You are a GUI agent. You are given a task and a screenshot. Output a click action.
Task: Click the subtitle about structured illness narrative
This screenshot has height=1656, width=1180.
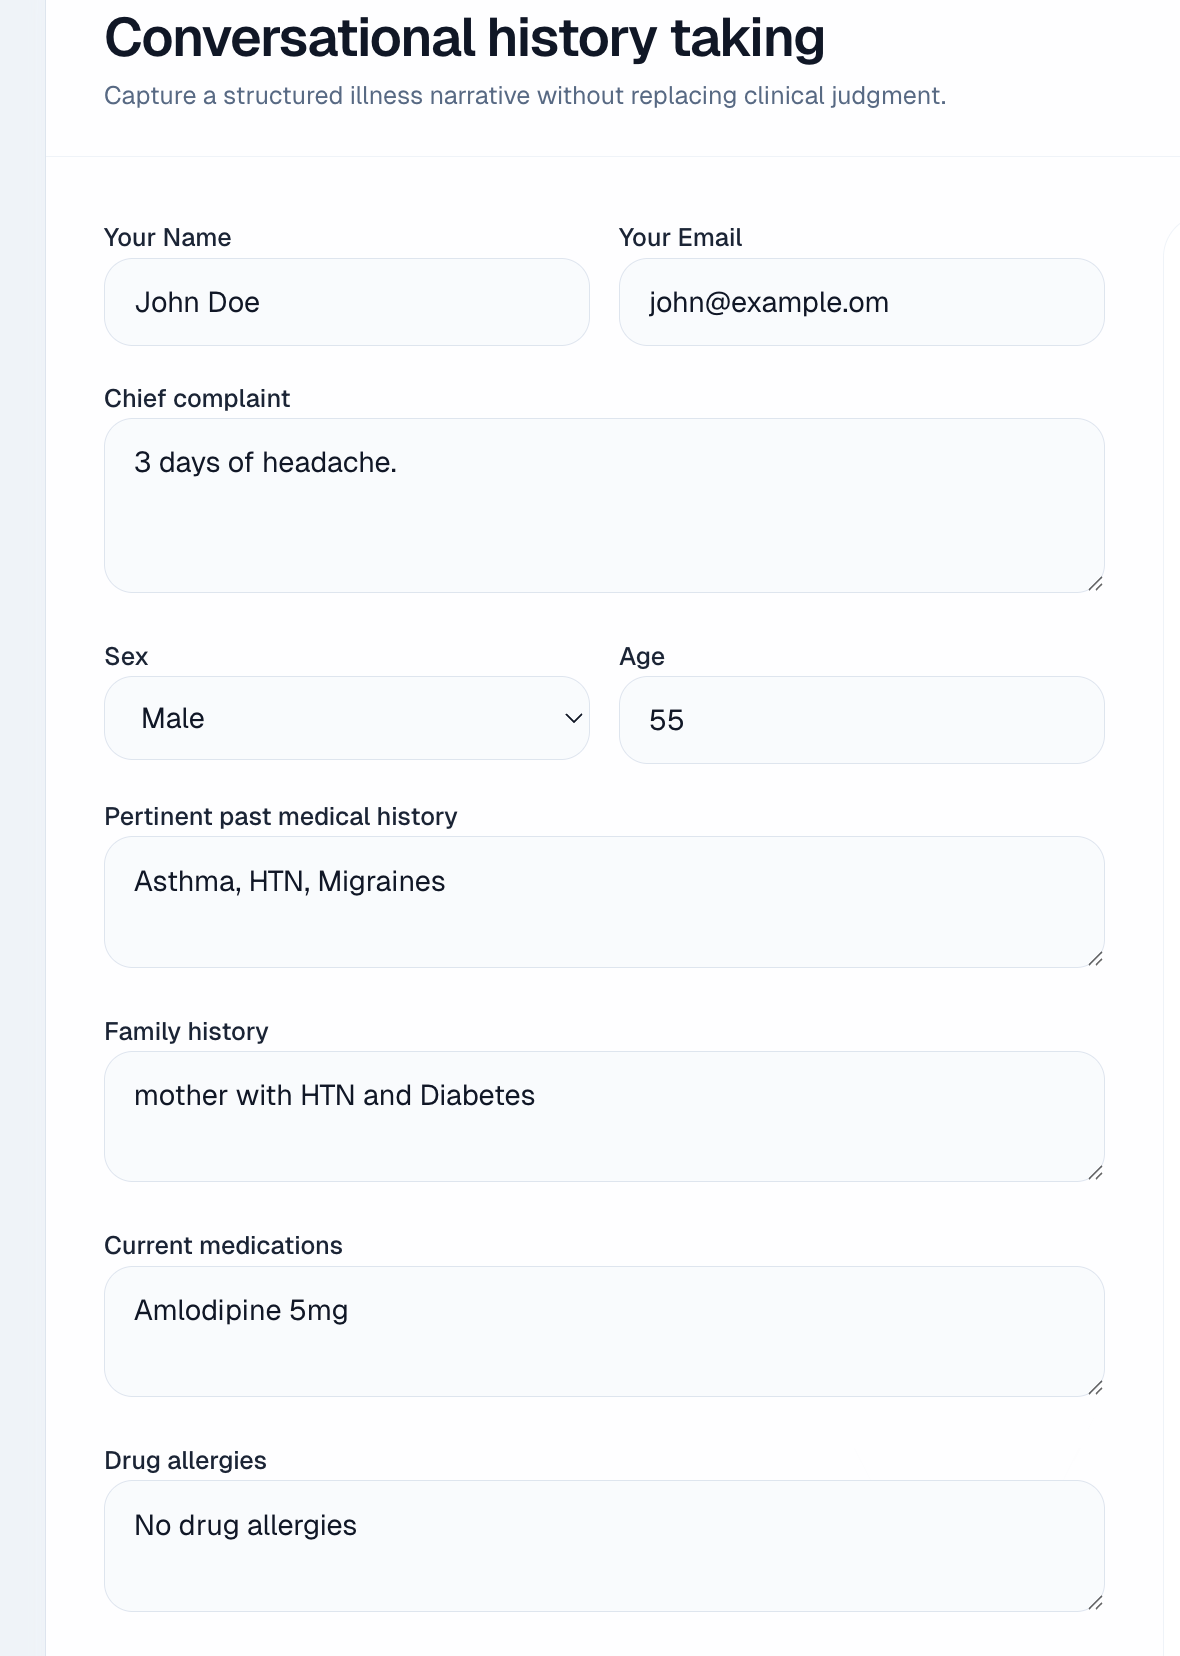[524, 96]
